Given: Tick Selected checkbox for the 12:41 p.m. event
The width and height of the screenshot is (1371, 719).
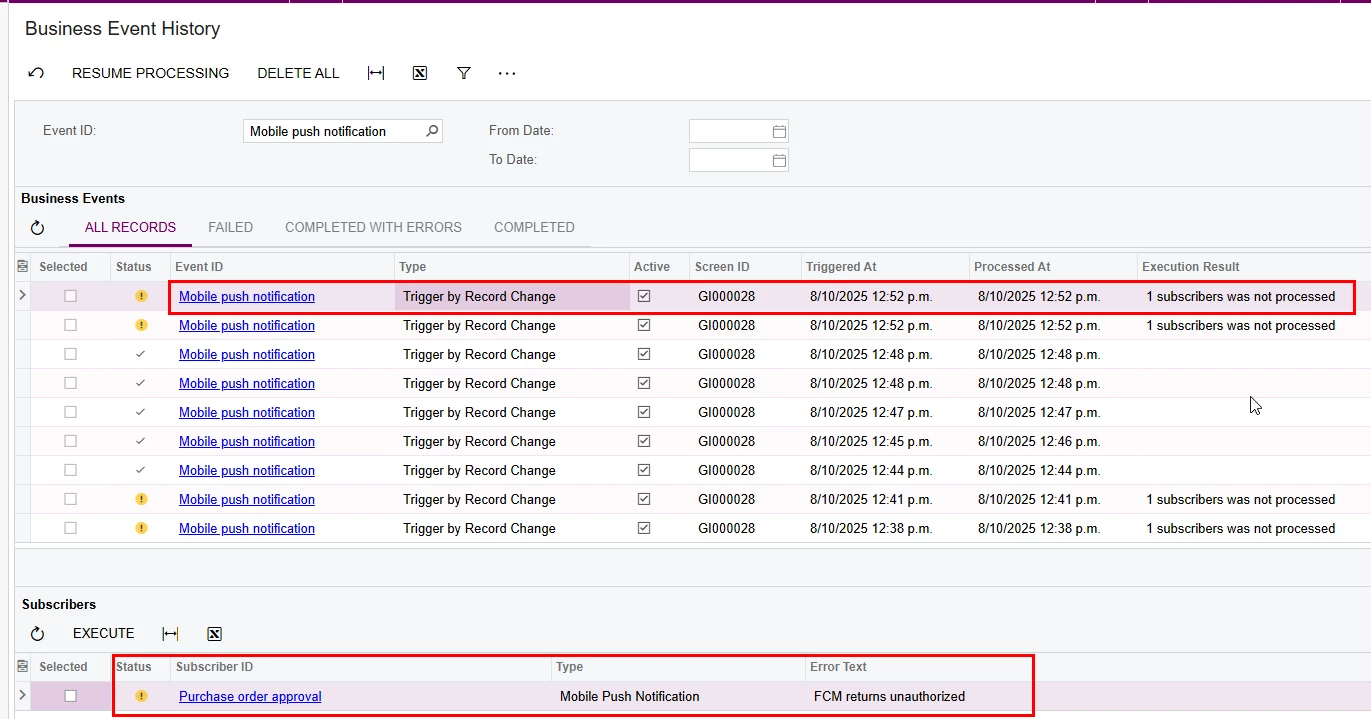Looking at the screenshot, I should click(70, 499).
